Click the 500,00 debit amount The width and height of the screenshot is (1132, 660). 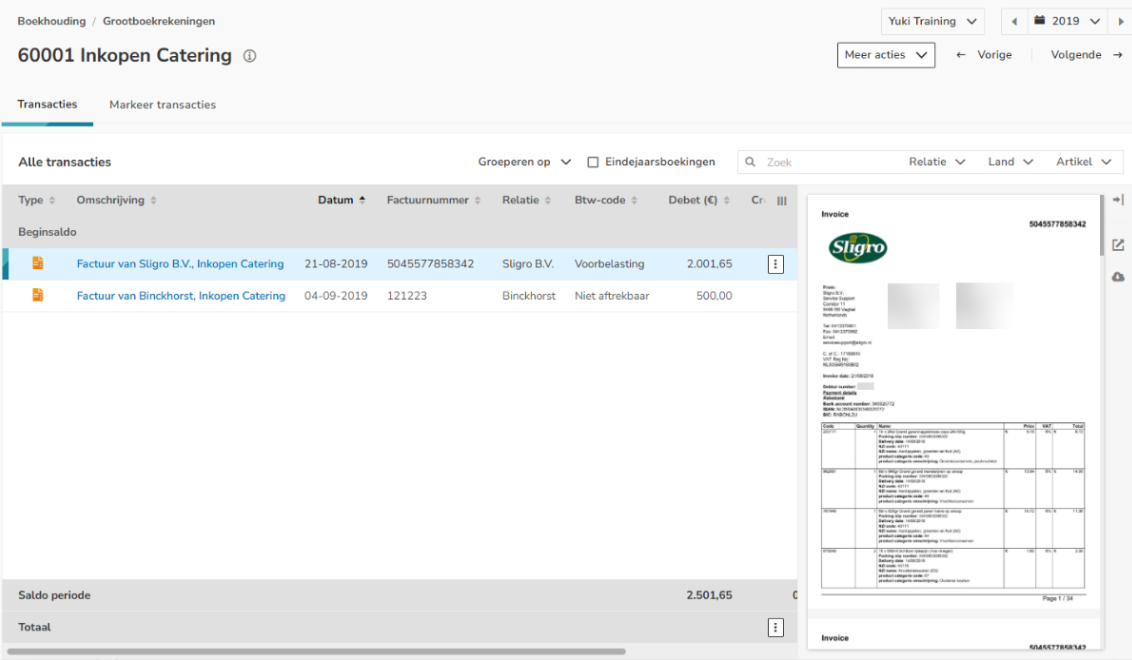714,296
